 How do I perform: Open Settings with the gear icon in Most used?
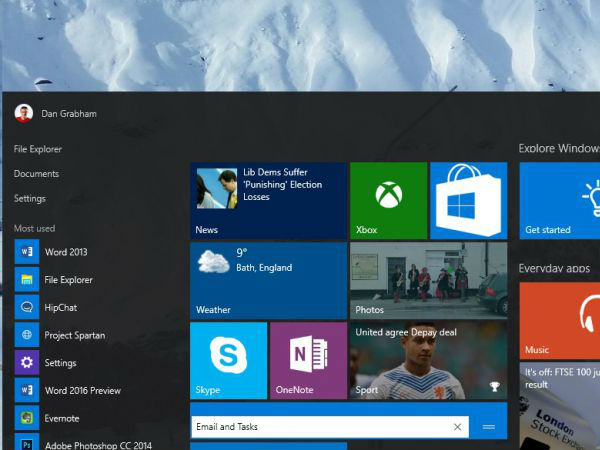click(60, 363)
